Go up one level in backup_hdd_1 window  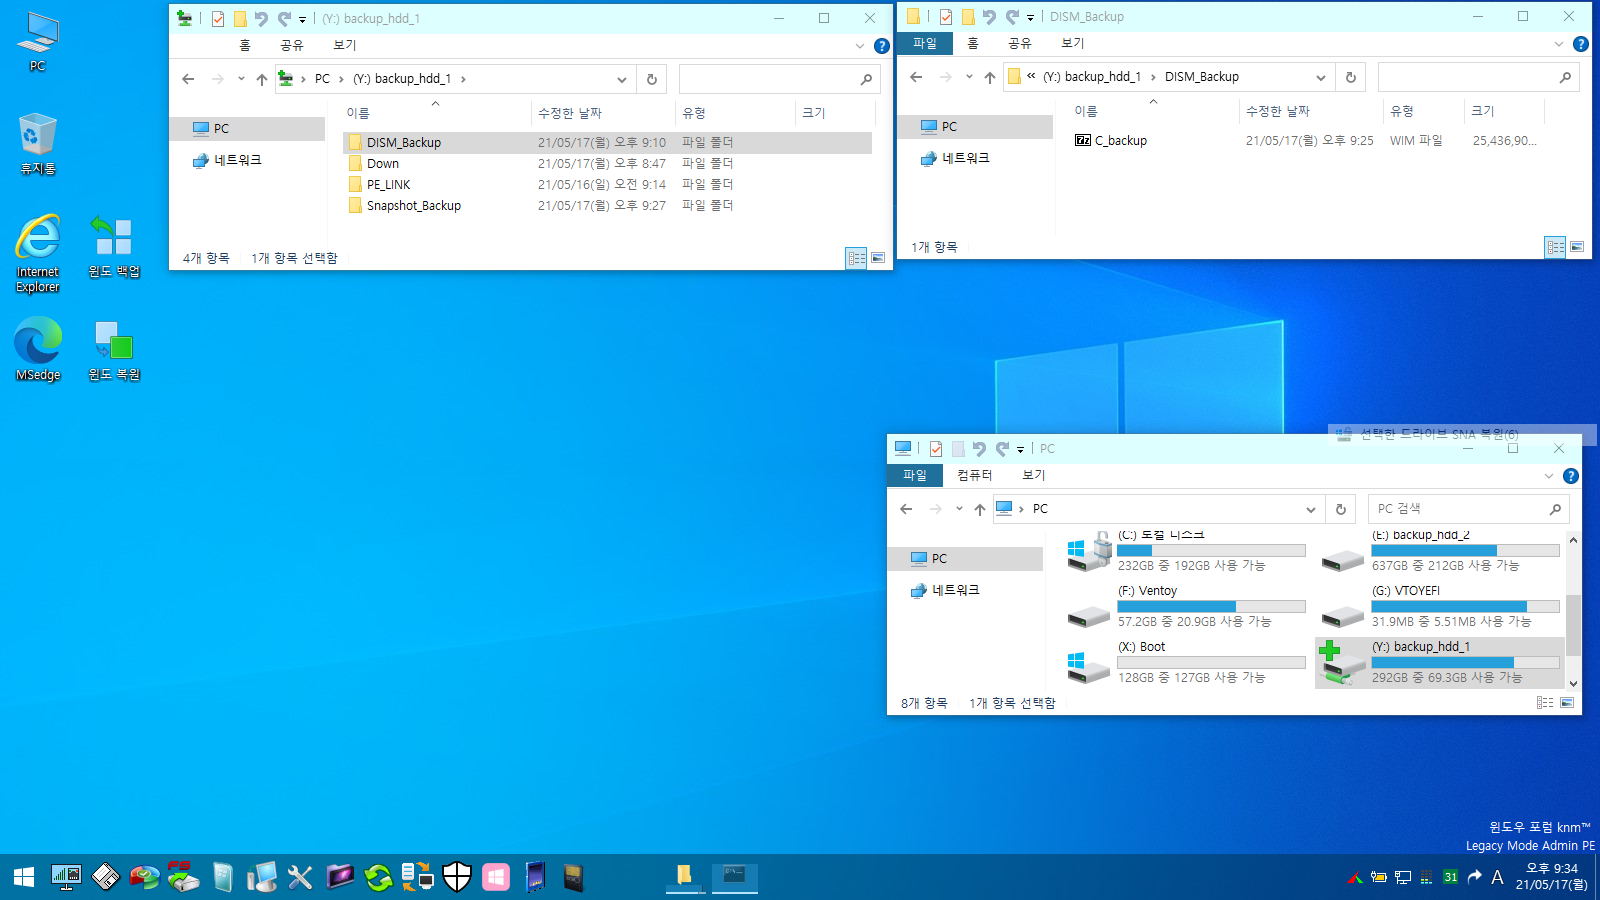point(262,79)
